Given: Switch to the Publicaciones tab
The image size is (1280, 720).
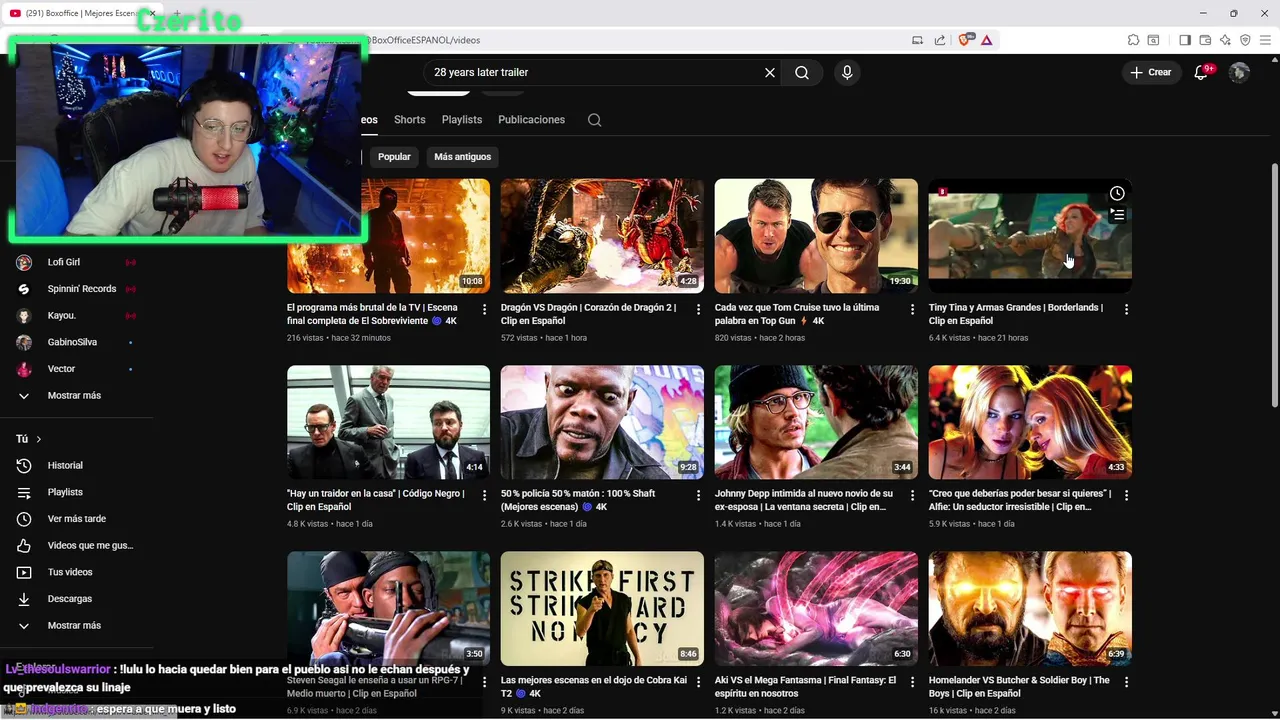Looking at the screenshot, I should click(x=531, y=119).
